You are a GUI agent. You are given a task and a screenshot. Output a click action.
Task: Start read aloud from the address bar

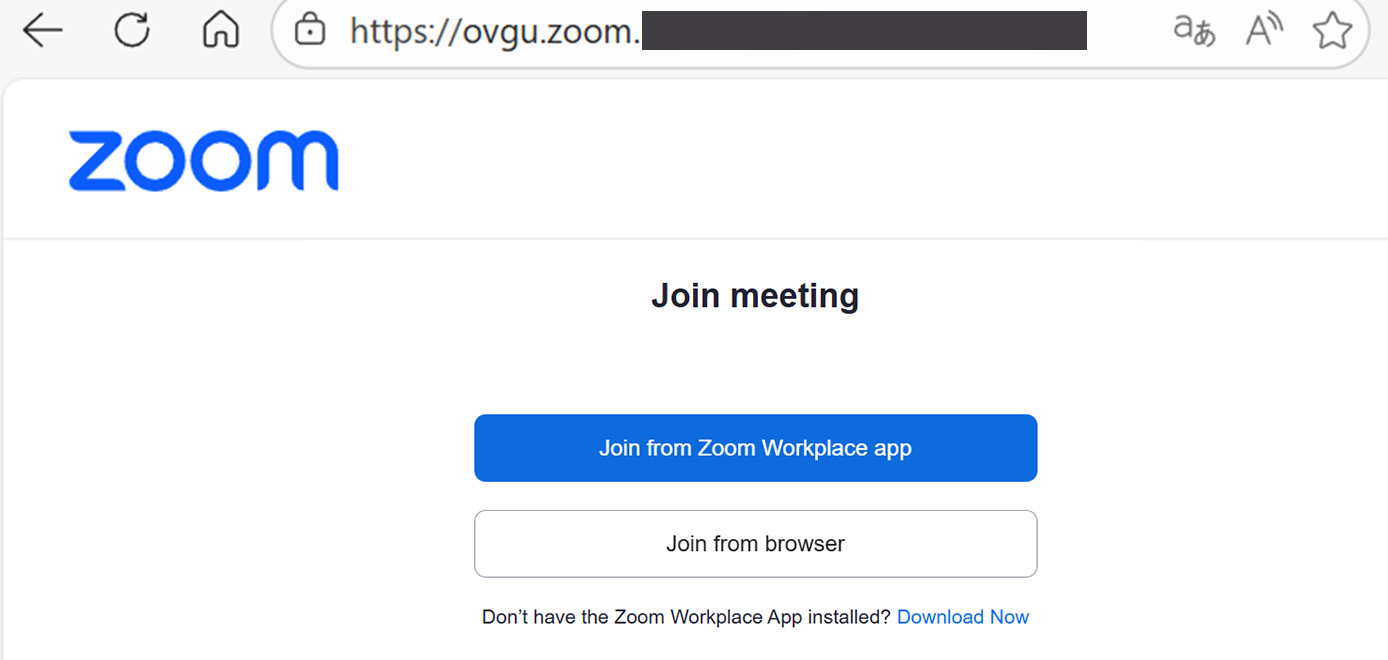coord(1264,31)
